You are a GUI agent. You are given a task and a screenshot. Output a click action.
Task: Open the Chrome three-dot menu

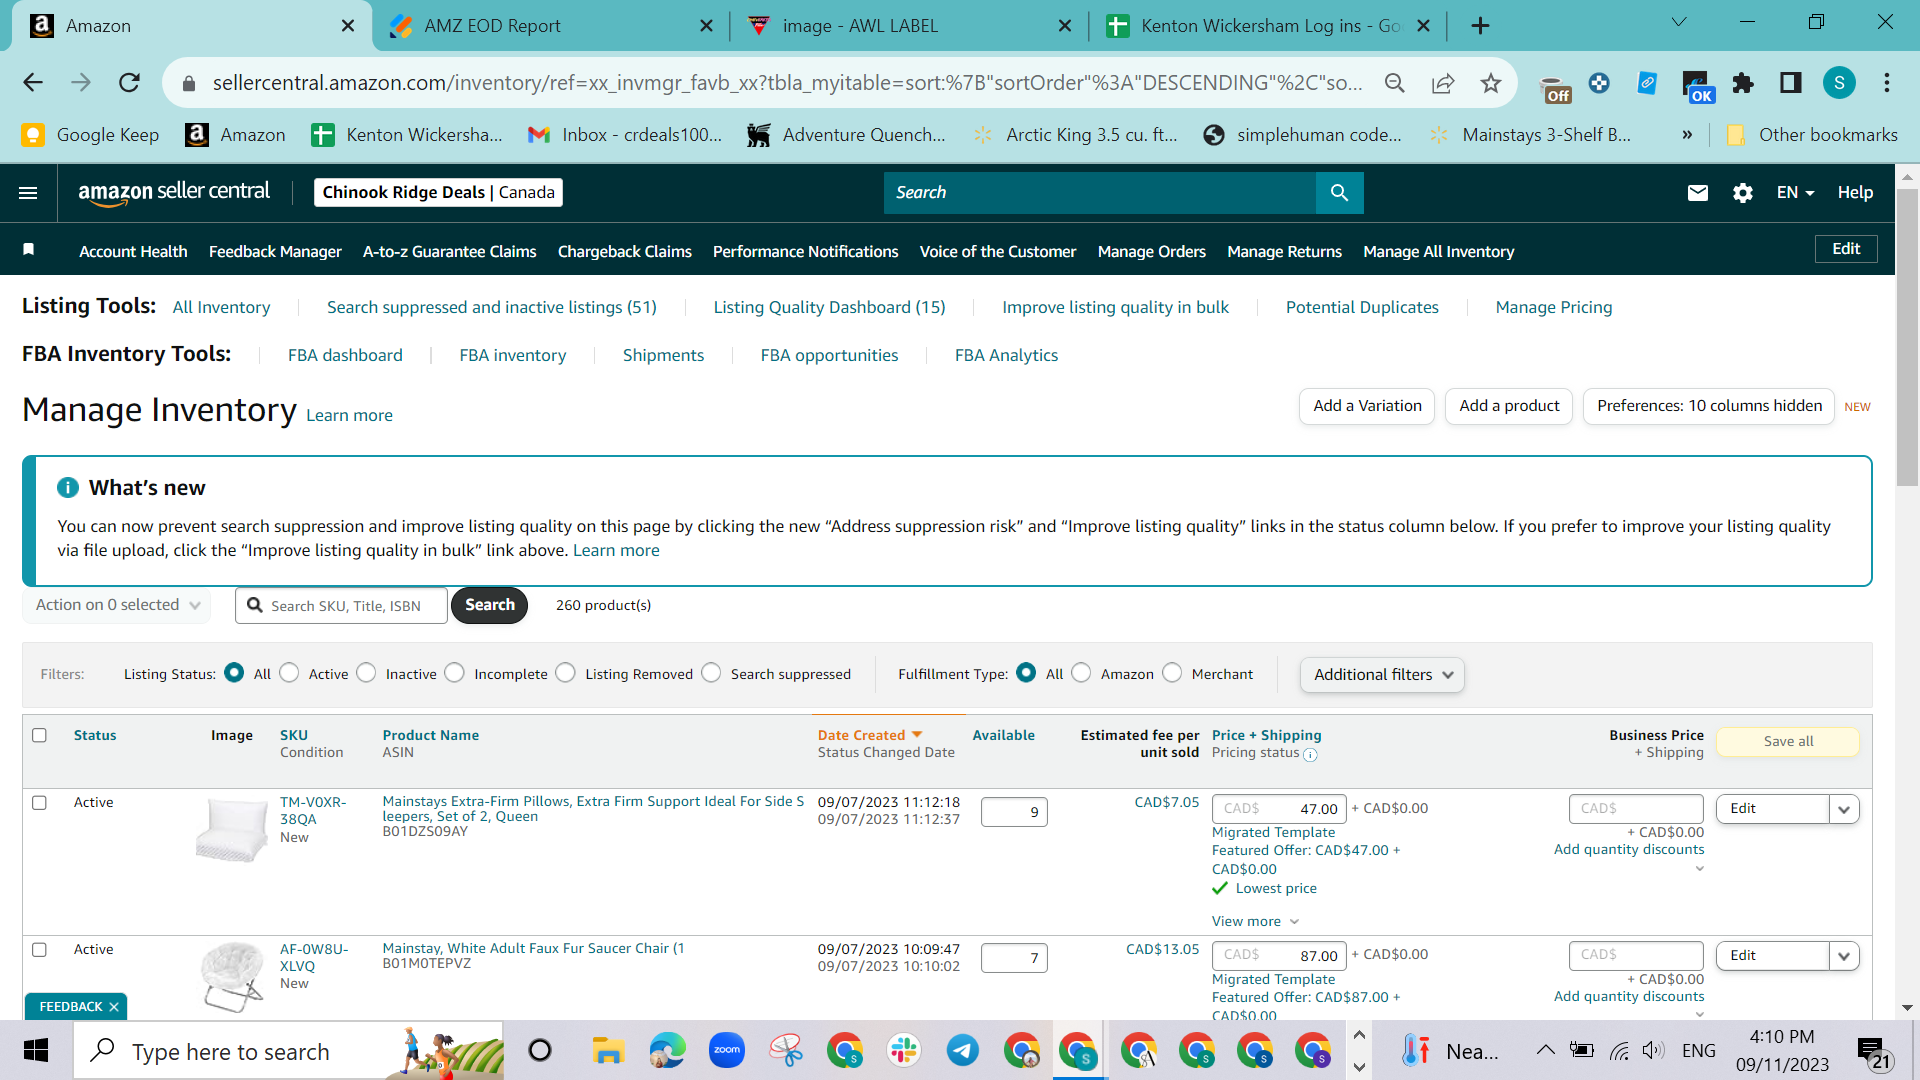coord(1886,83)
